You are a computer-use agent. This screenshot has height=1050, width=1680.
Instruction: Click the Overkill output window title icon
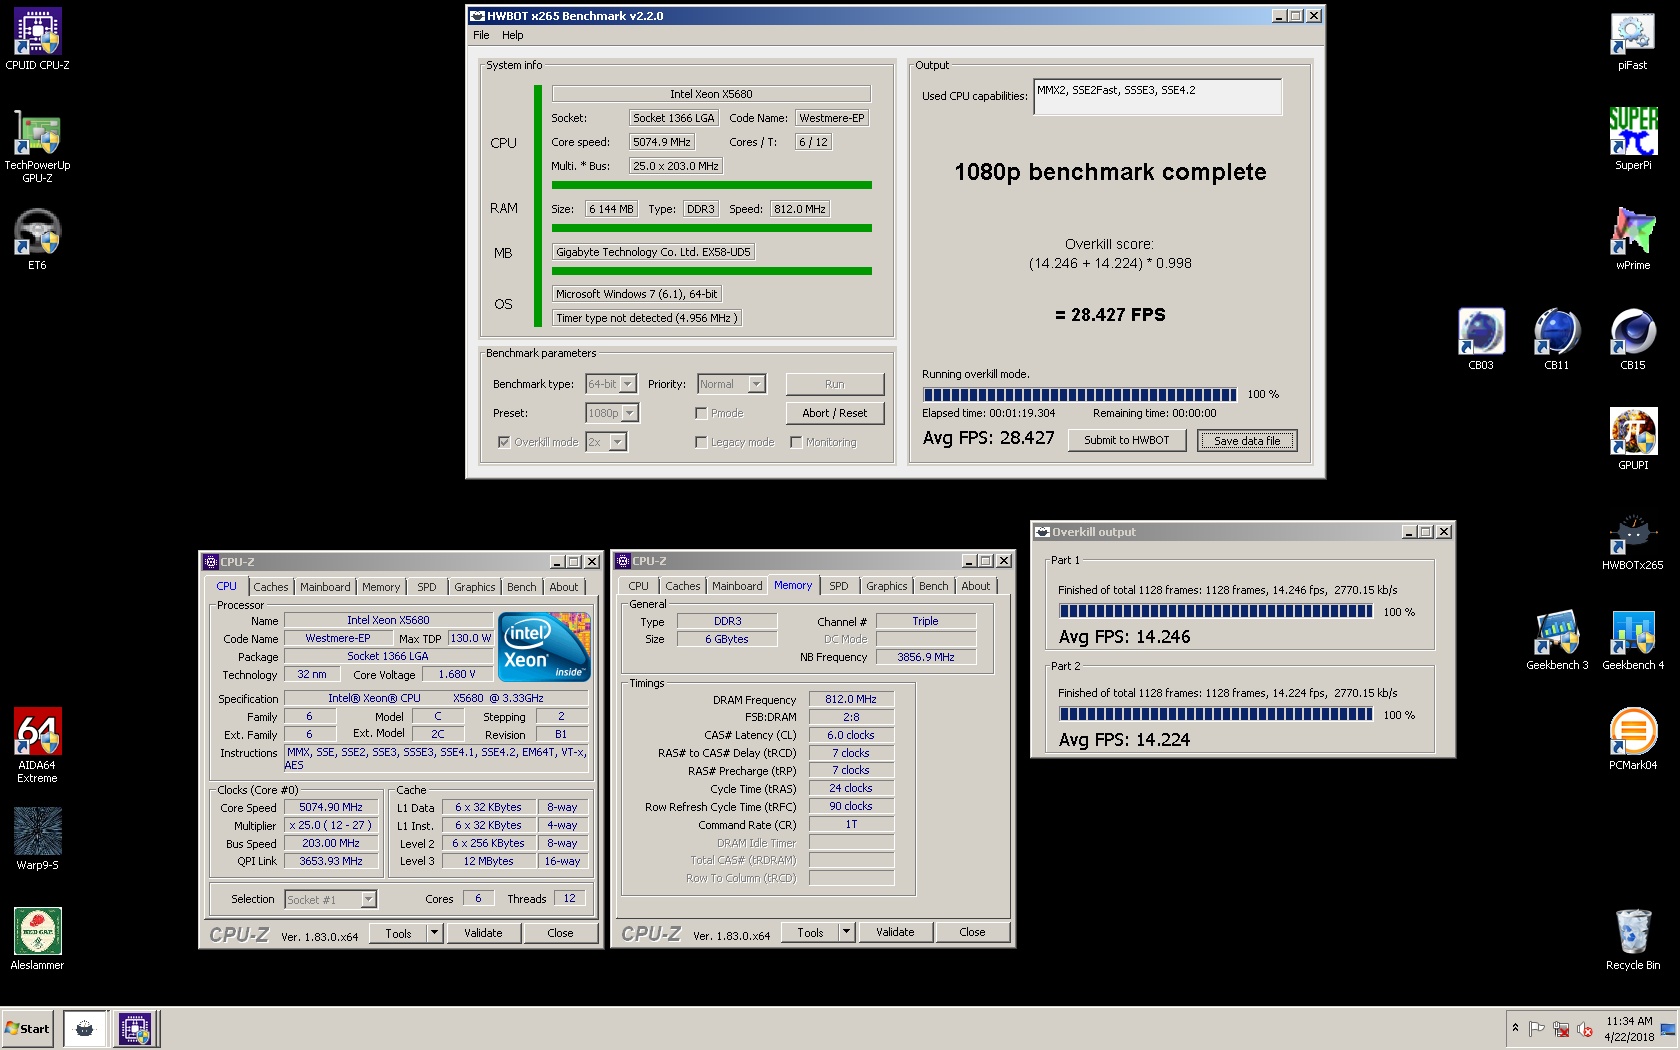coord(1042,532)
